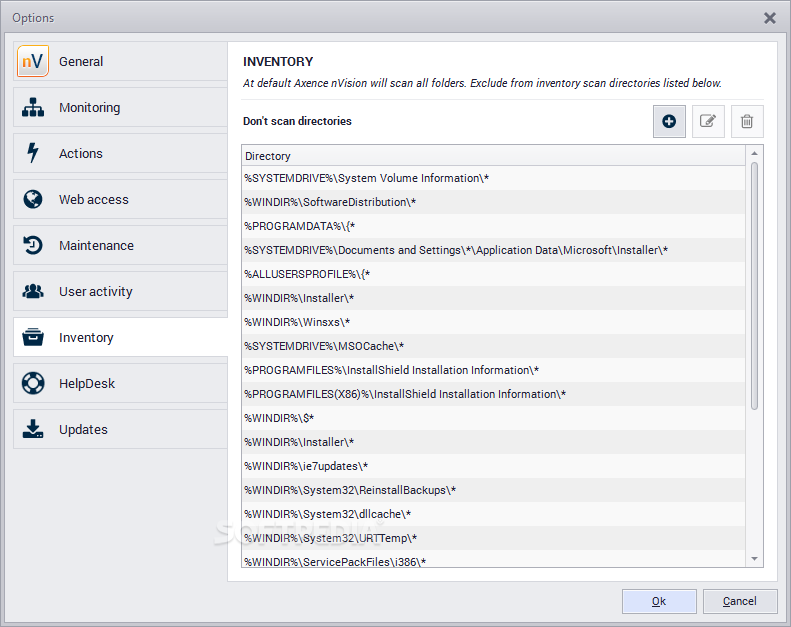
Task: Click the add directory plus icon
Action: point(669,121)
